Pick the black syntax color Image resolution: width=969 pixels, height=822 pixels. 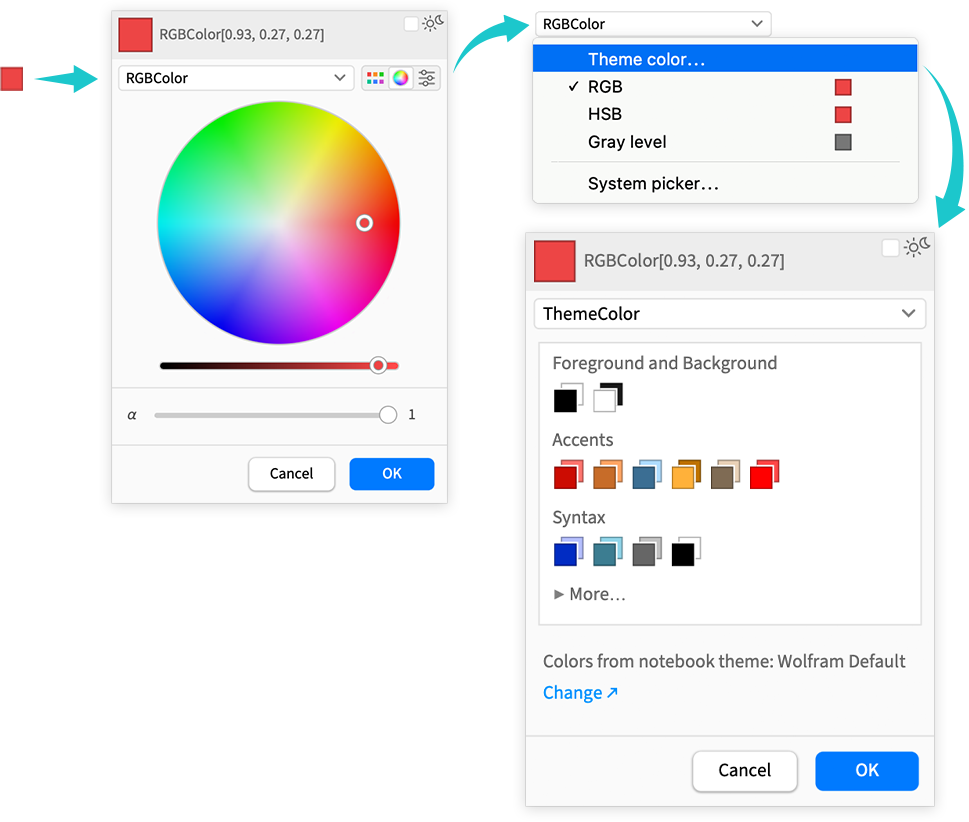pyautogui.click(x=686, y=552)
